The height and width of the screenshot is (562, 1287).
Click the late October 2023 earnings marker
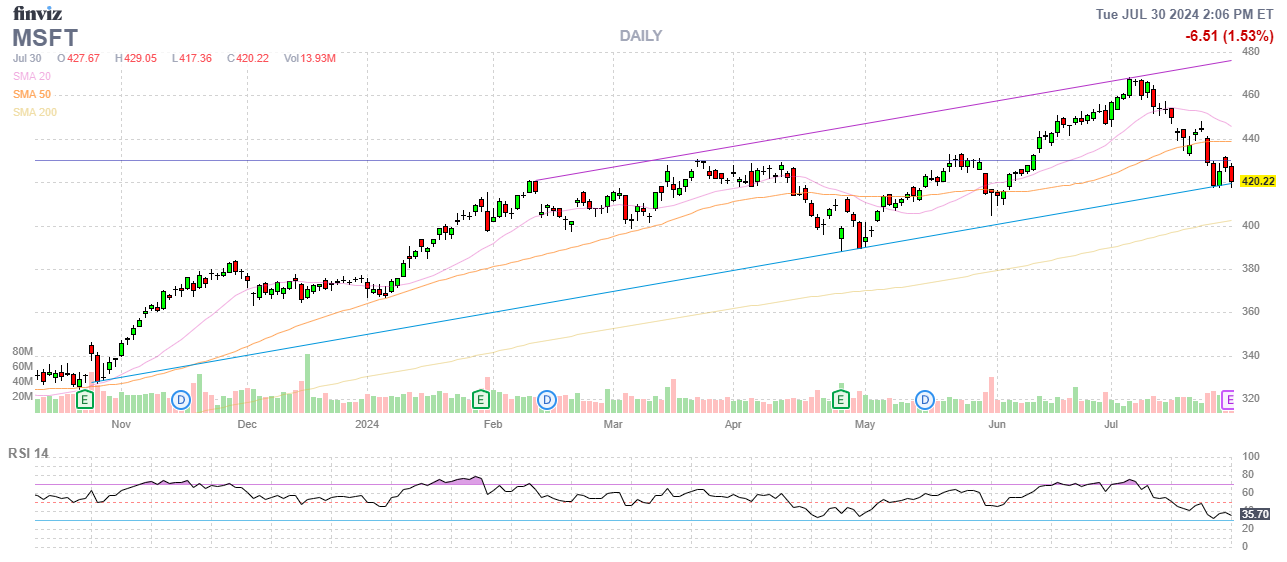pos(85,400)
